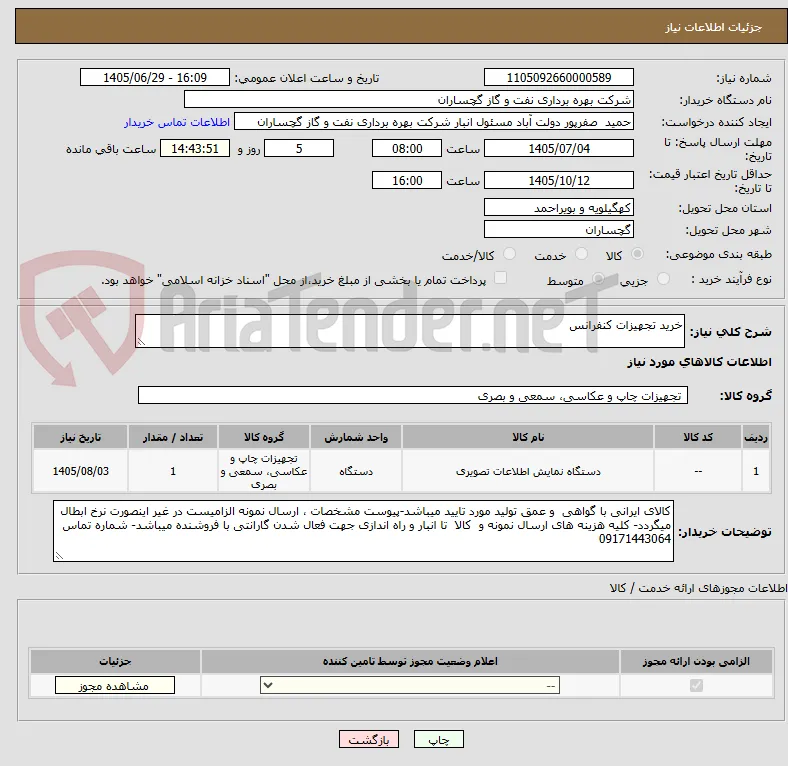Click the remaining time field 14:43:51
Screen dimensions: 788x766
coord(195,149)
